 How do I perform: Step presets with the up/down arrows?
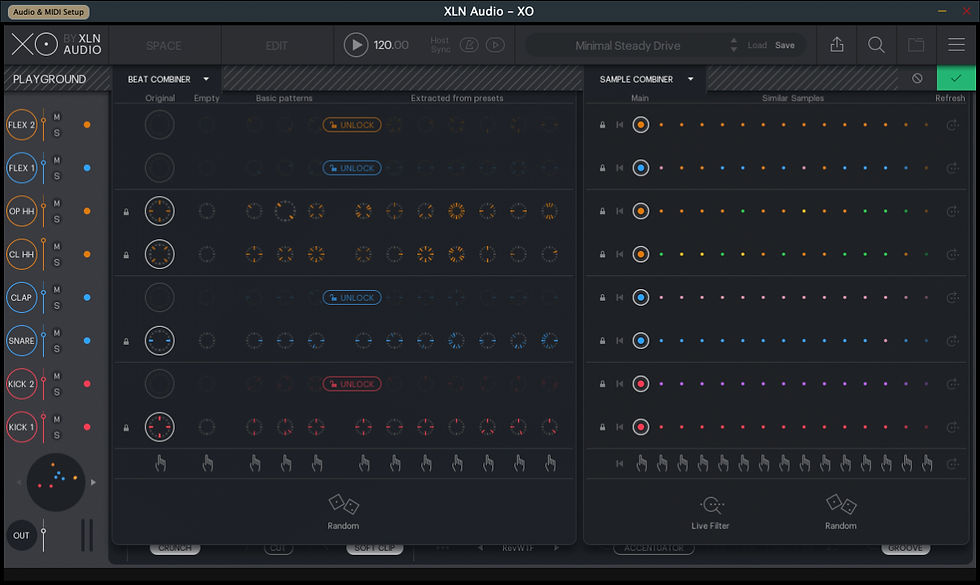click(x=733, y=45)
